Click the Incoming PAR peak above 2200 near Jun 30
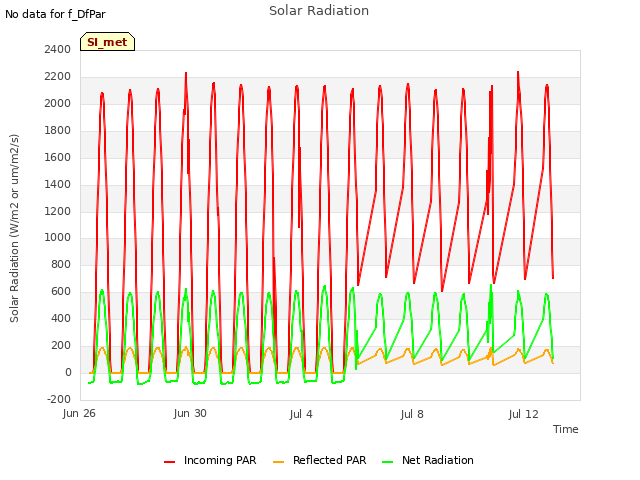Image resolution: width=640 pixels, height=480 pixels. point(186,73)
